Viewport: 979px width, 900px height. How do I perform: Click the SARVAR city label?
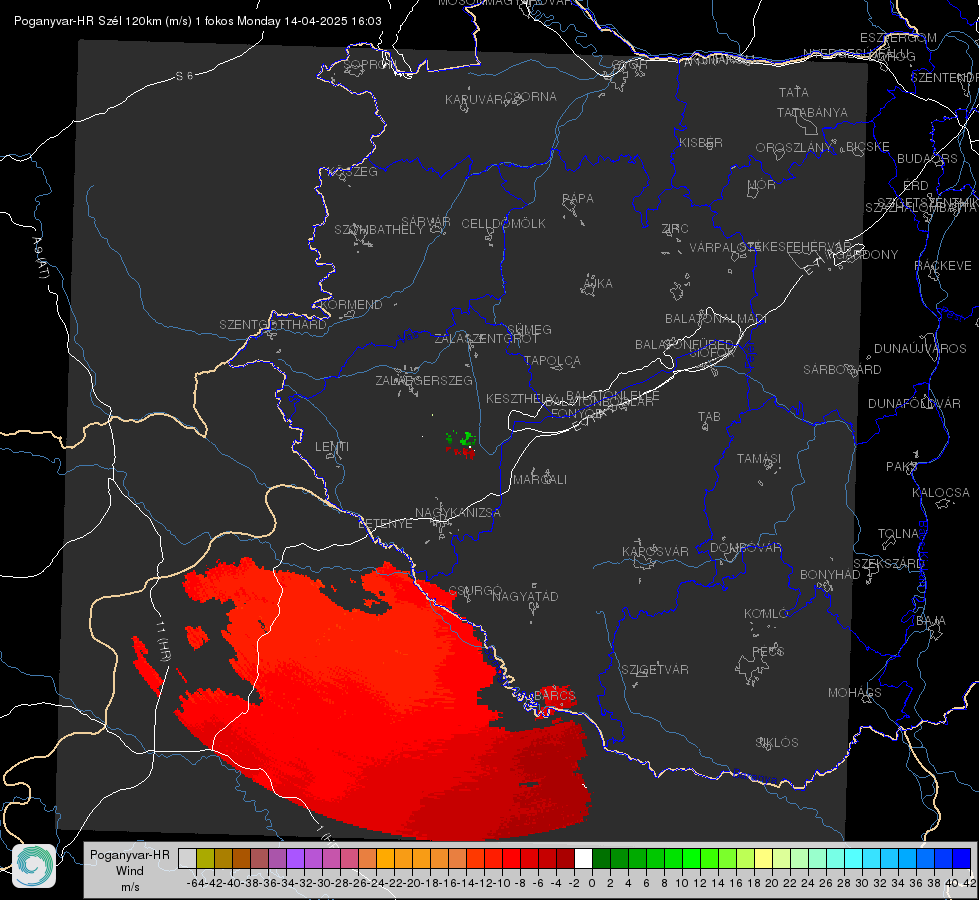point(426,222)
